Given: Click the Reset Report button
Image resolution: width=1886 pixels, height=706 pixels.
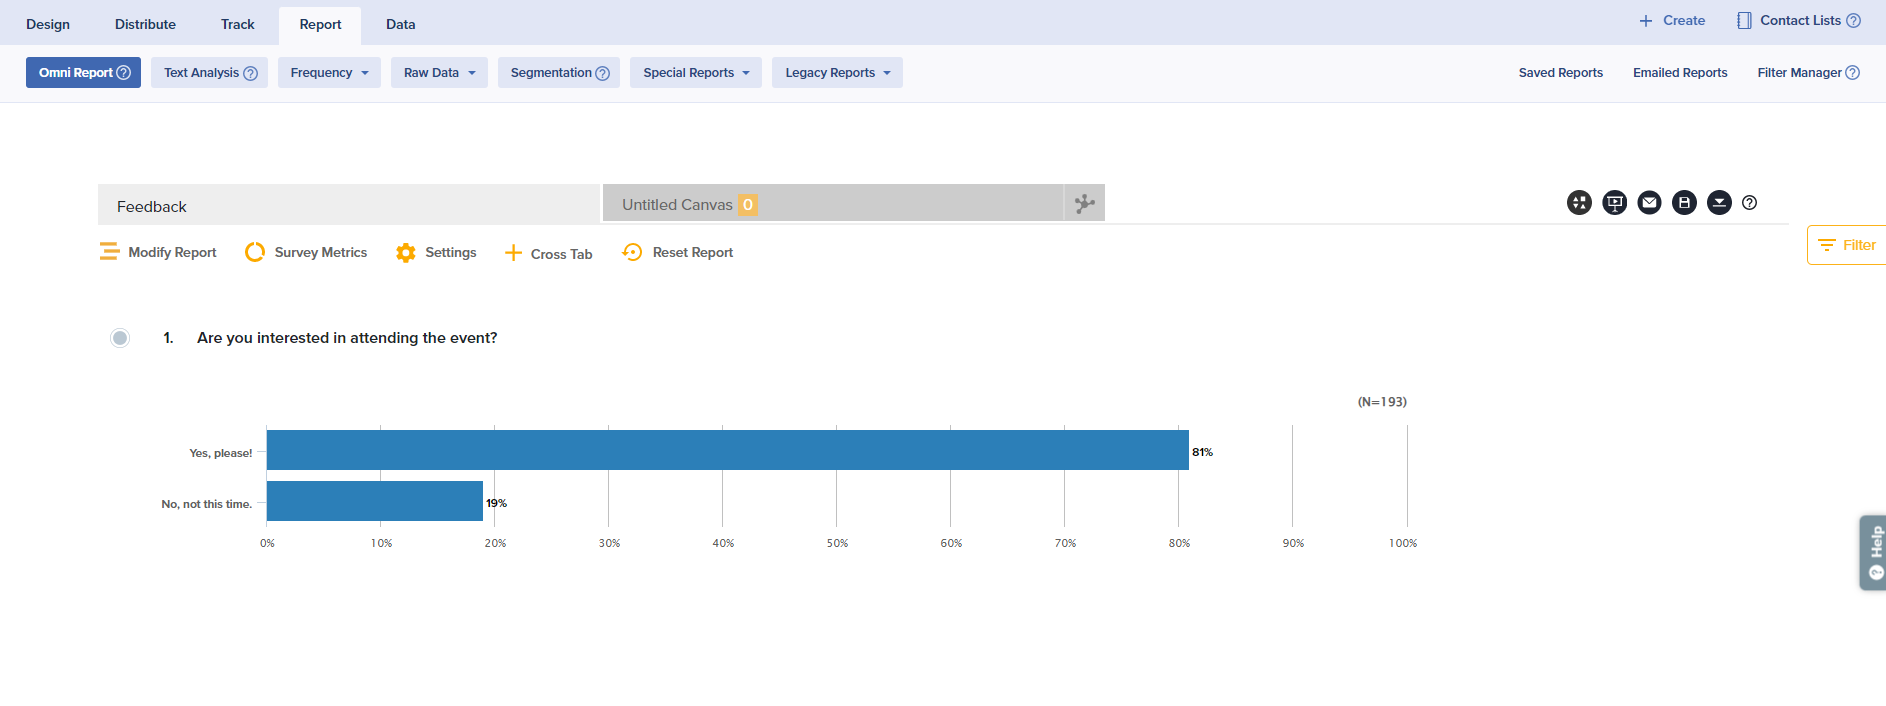Looking at the screenshot, I should [678, 253].
